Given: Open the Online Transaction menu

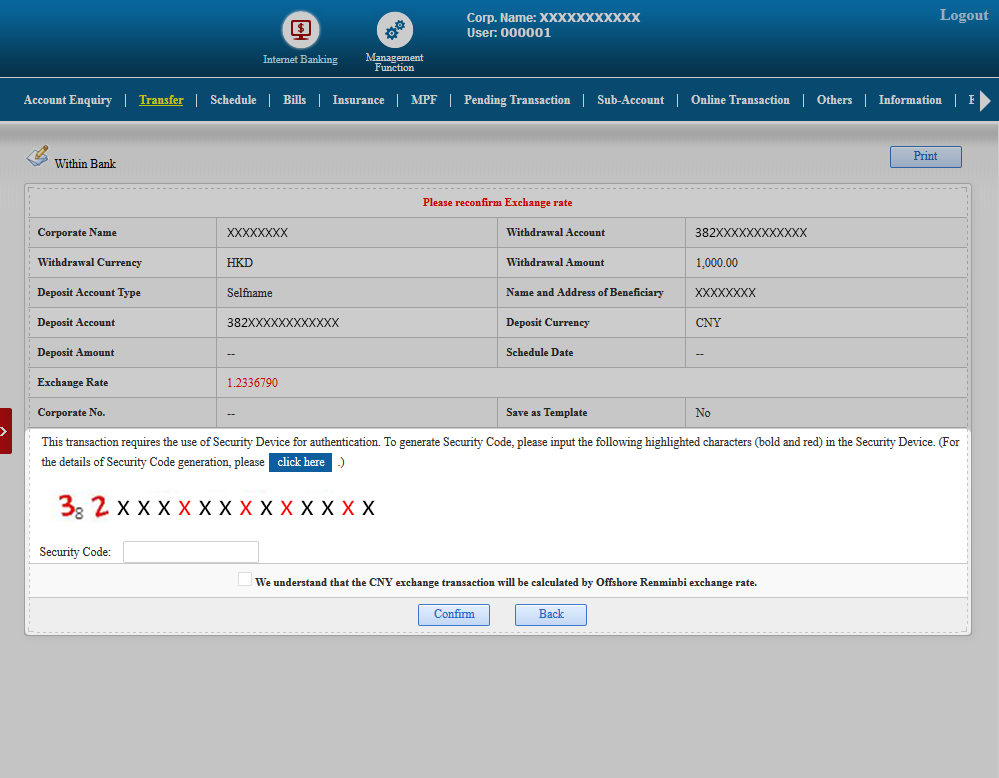Looking at the screenshot, I should [x=740, y=100].
